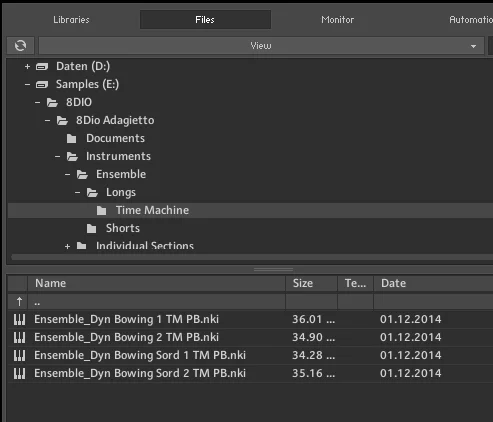
Task: Click instrument icon for Dyn Bowing Sord 2
Action: [x=19, y=374]
